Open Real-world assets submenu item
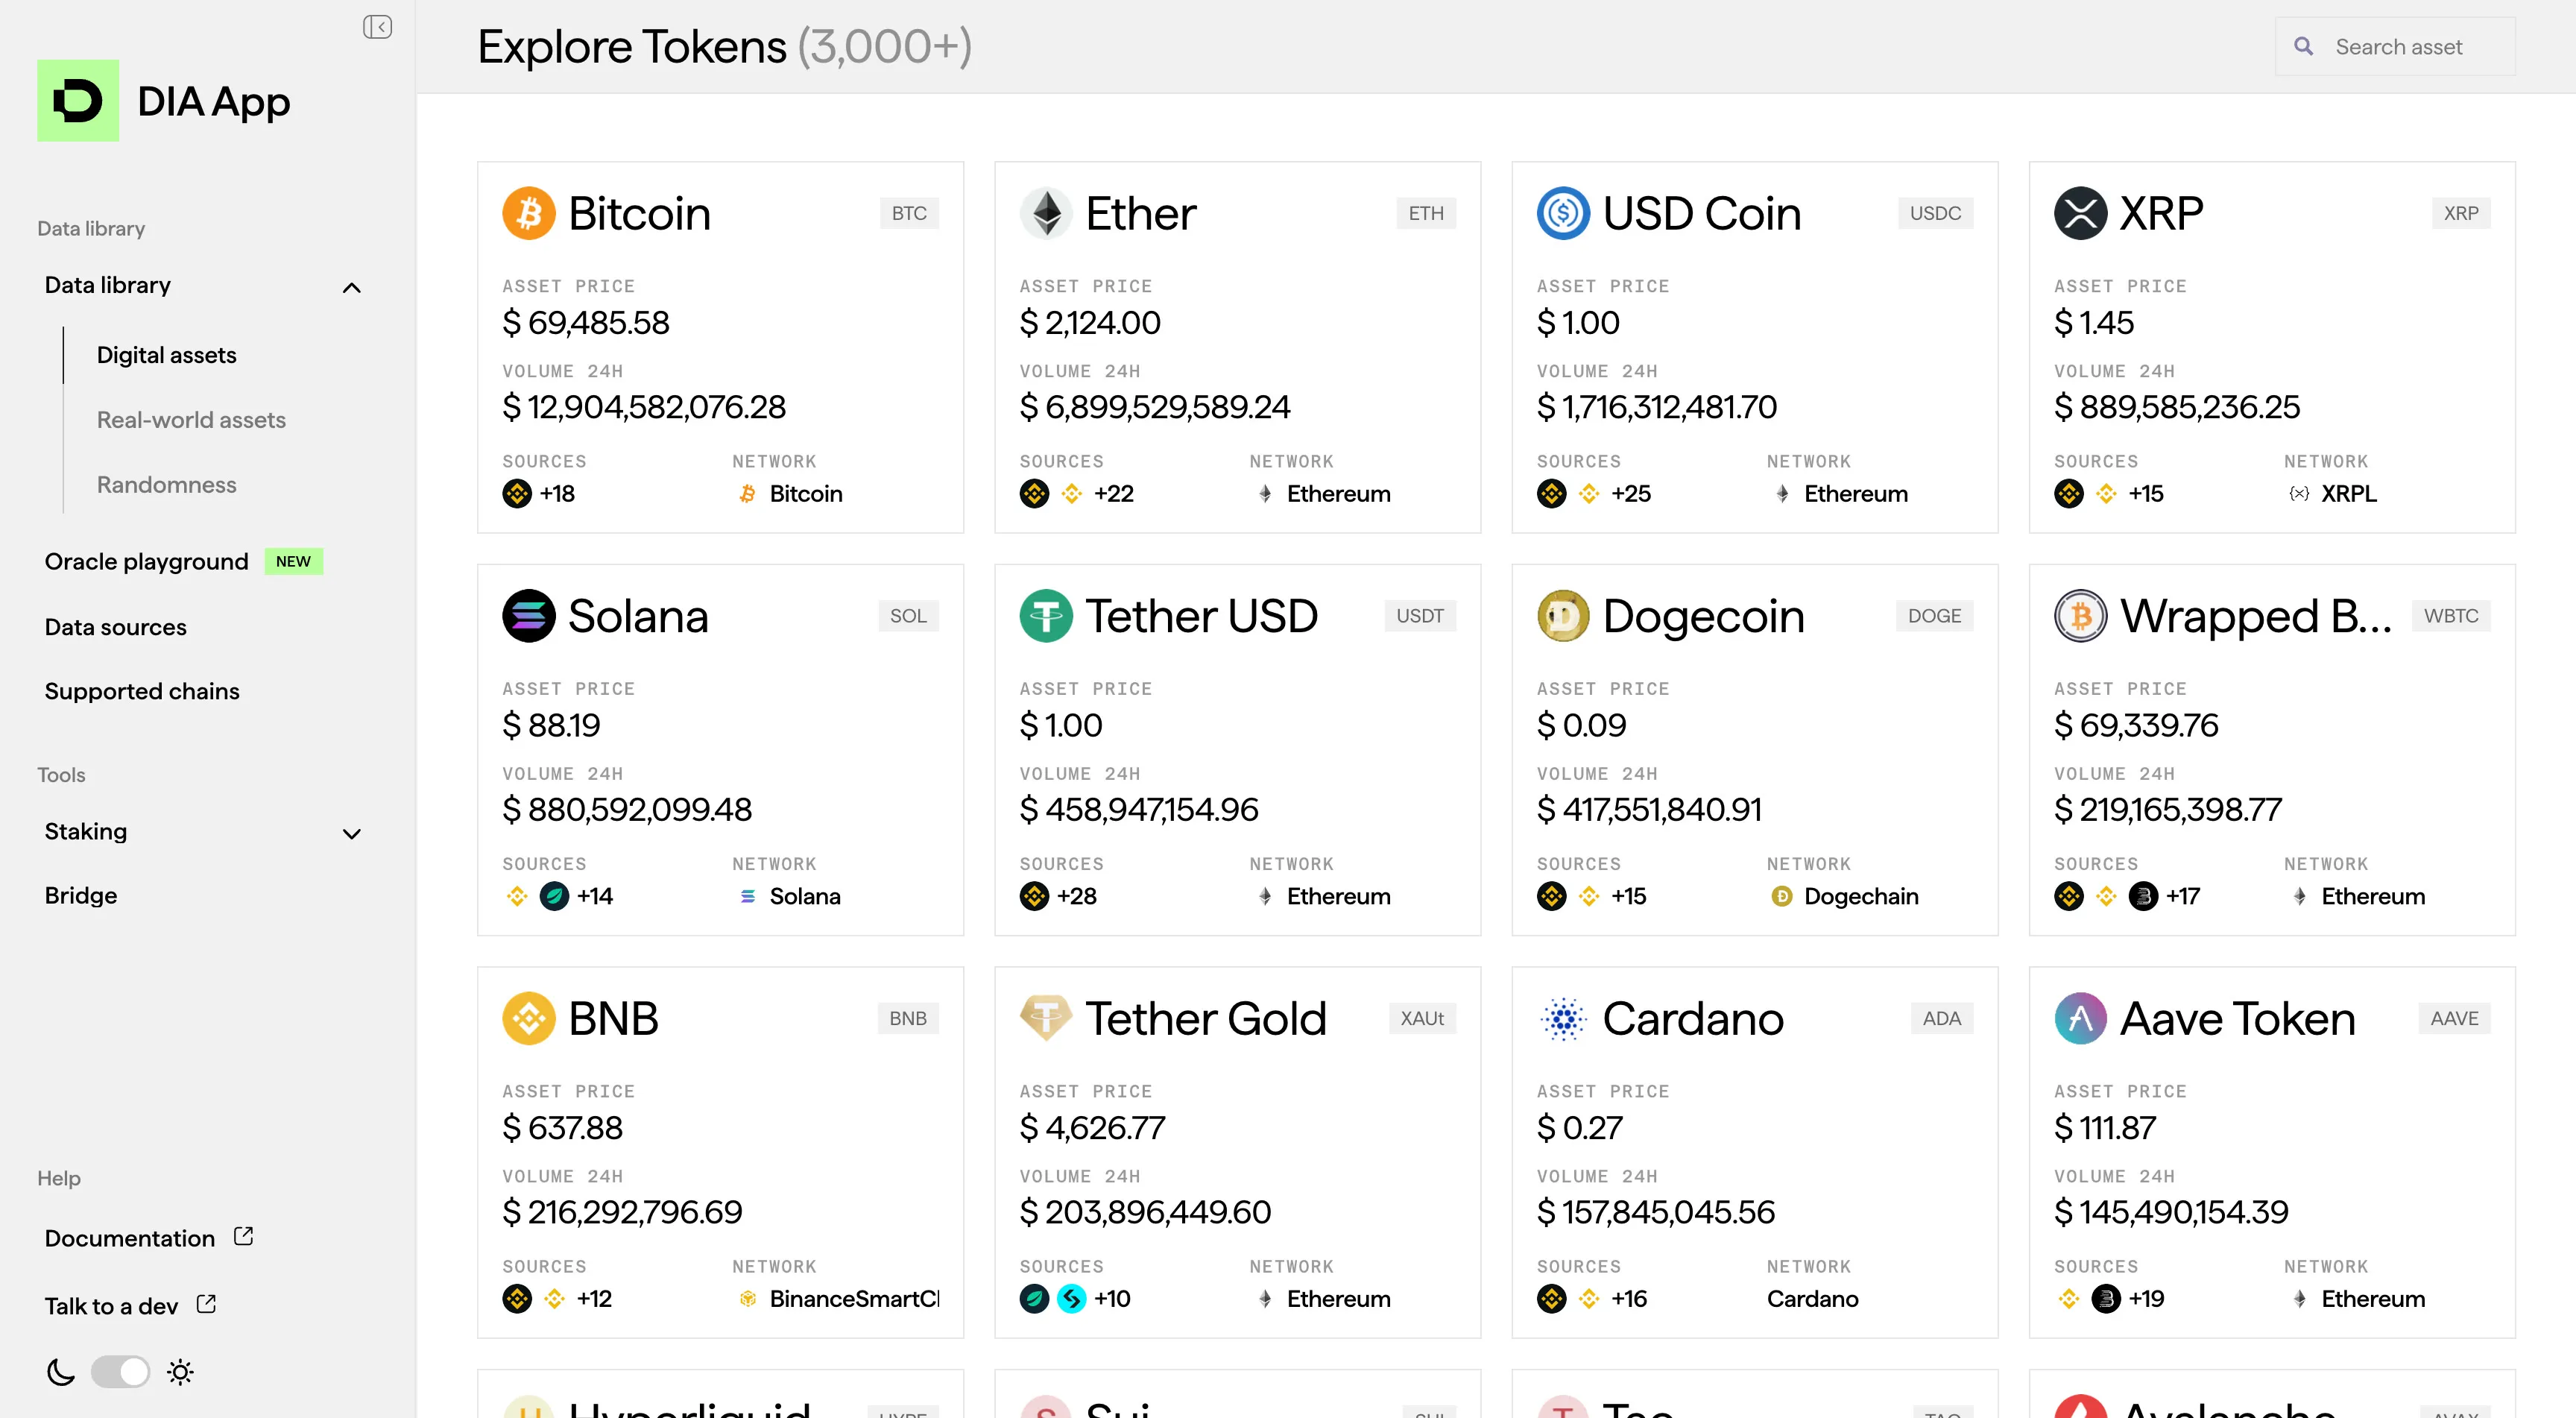The image size is (2576, 1418). 191,420
